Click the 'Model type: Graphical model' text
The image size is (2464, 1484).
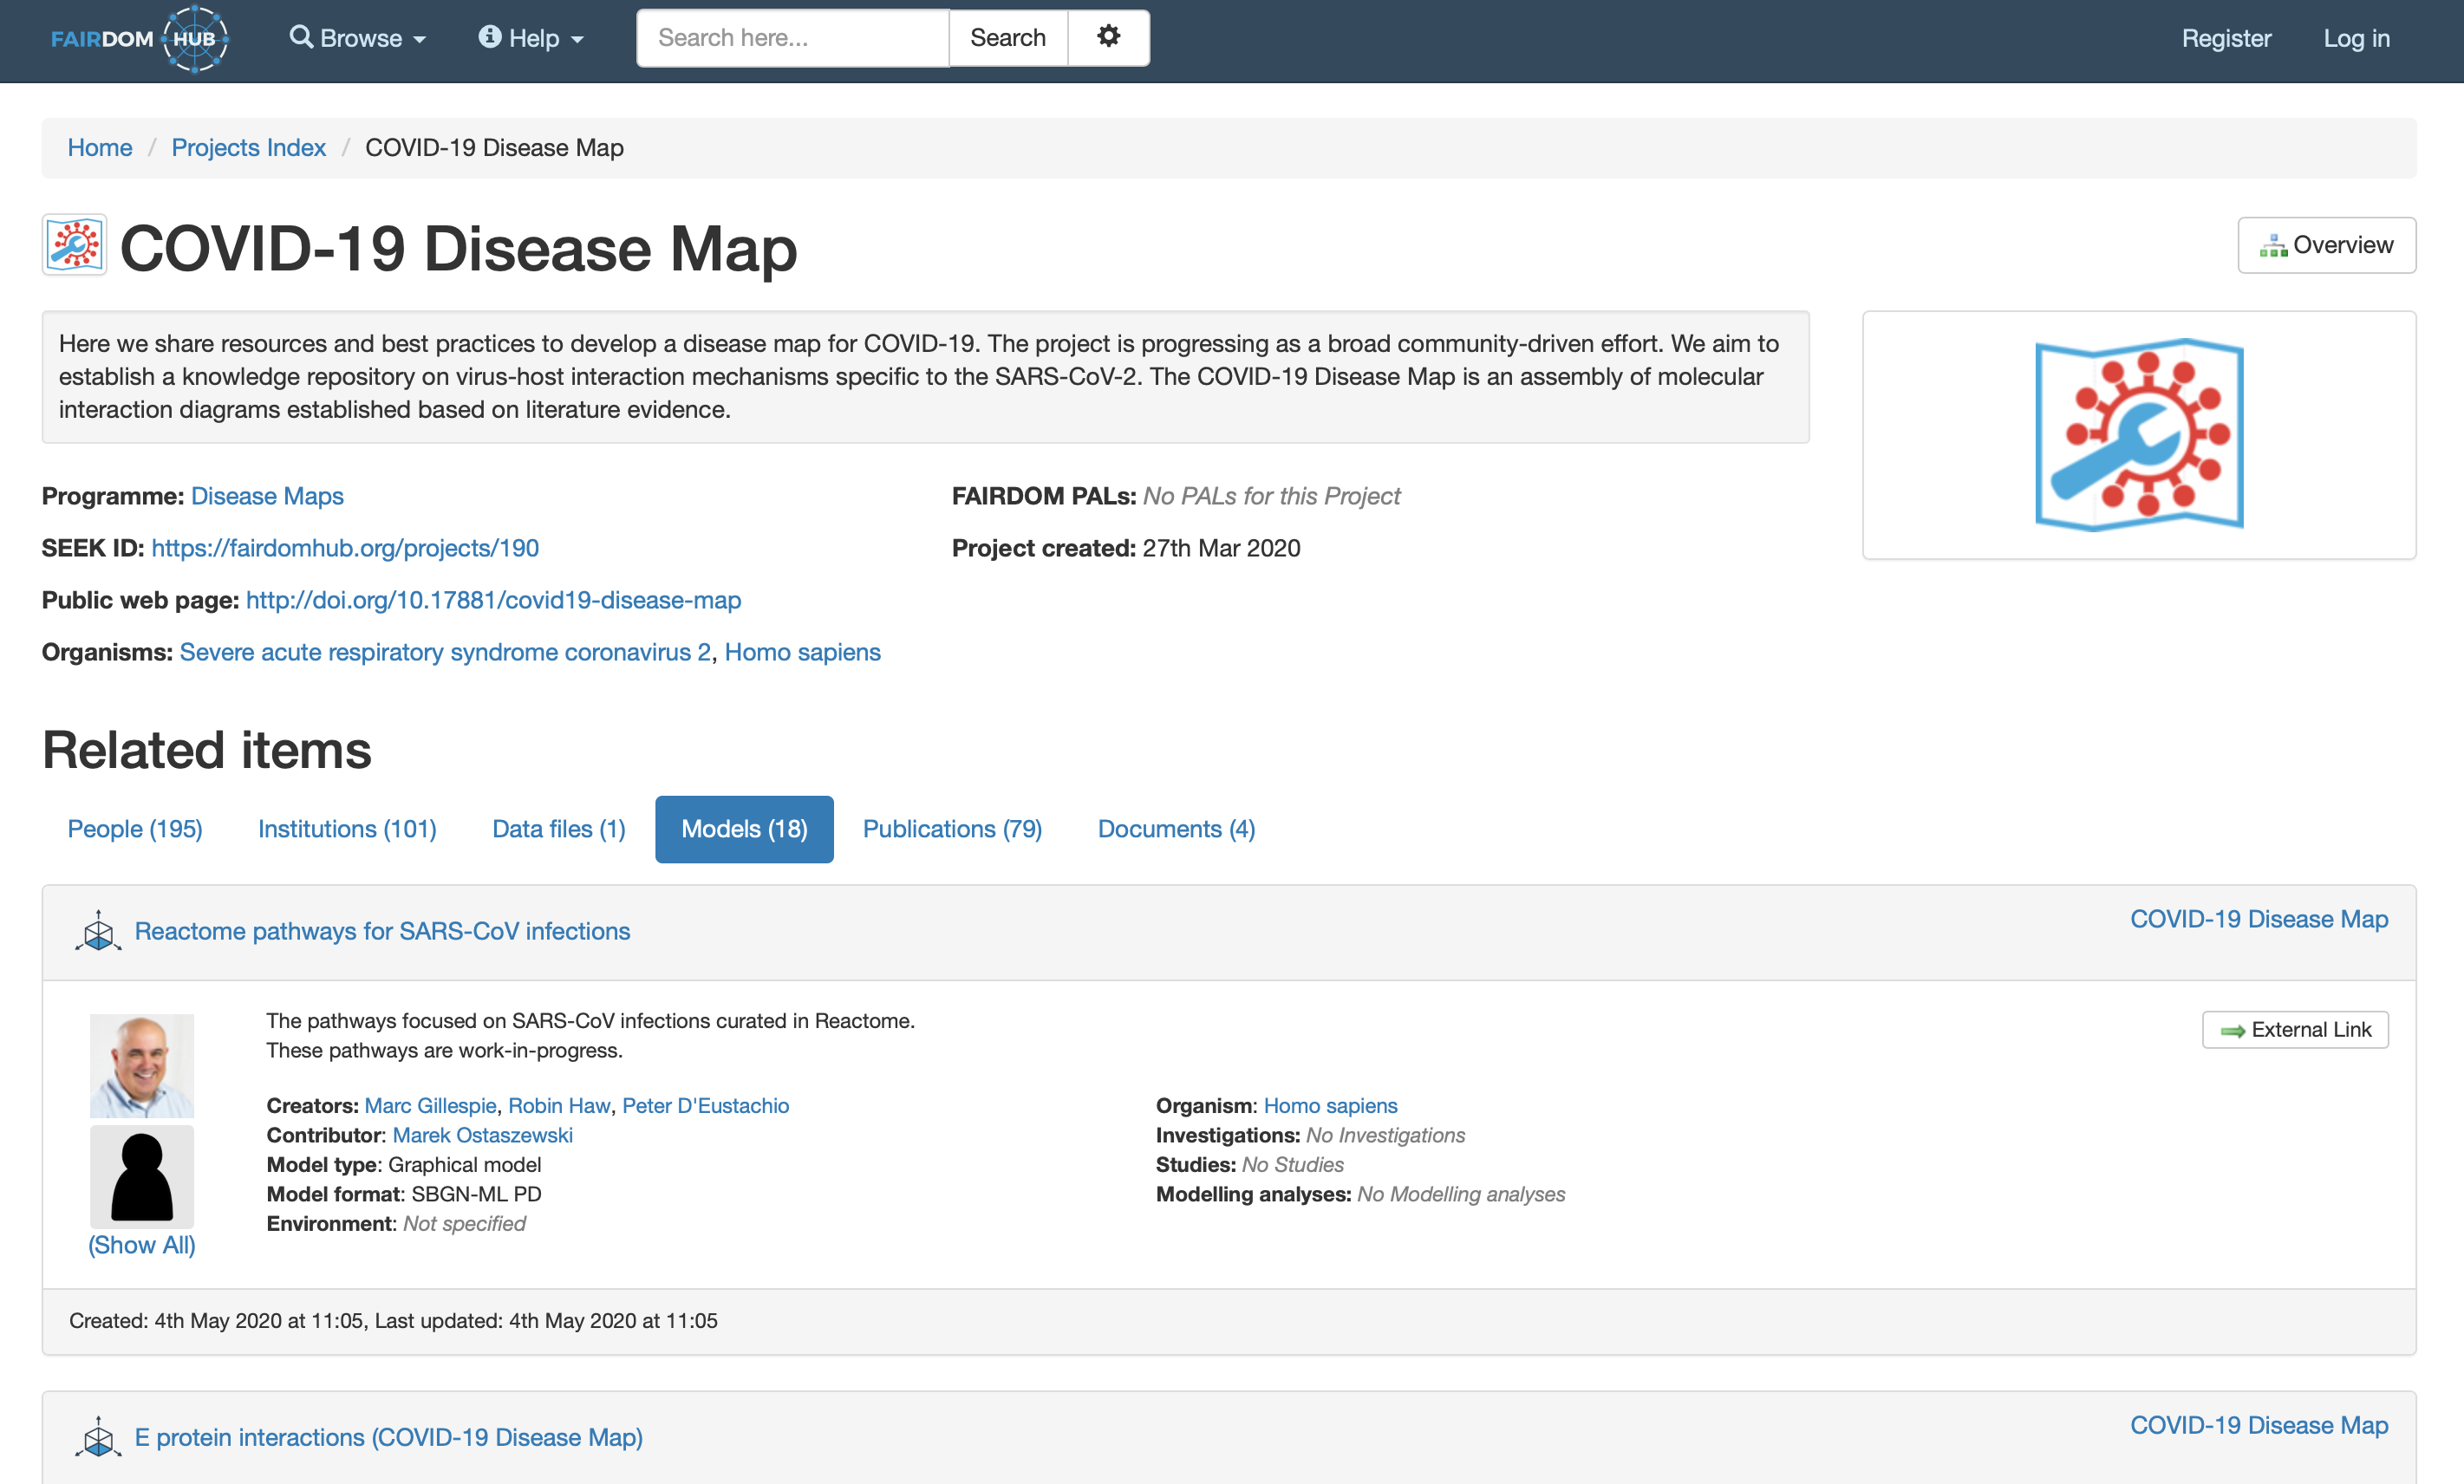[404, 1165]
